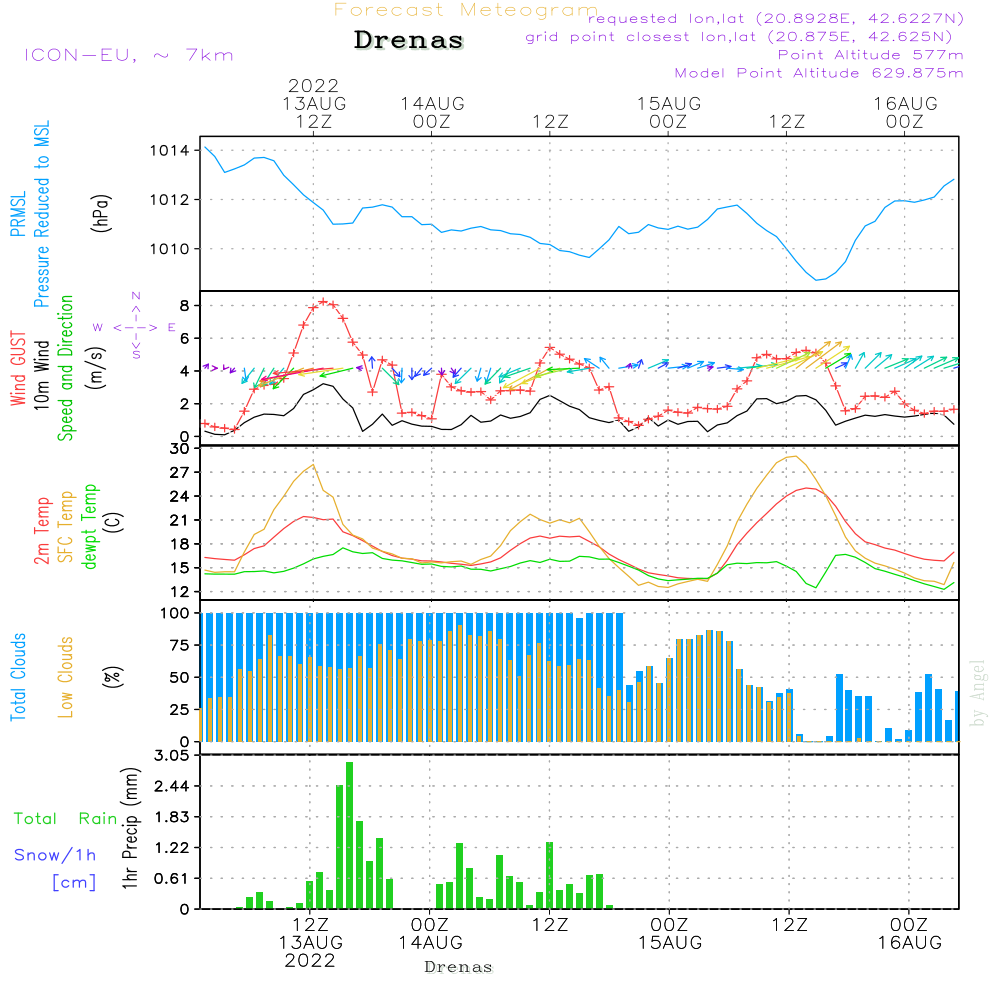Image resolution: width=1000 pixels, height=1000 pixels.
Task: Click the '1010' pressure axis value
Action: [x=170, y=249]
